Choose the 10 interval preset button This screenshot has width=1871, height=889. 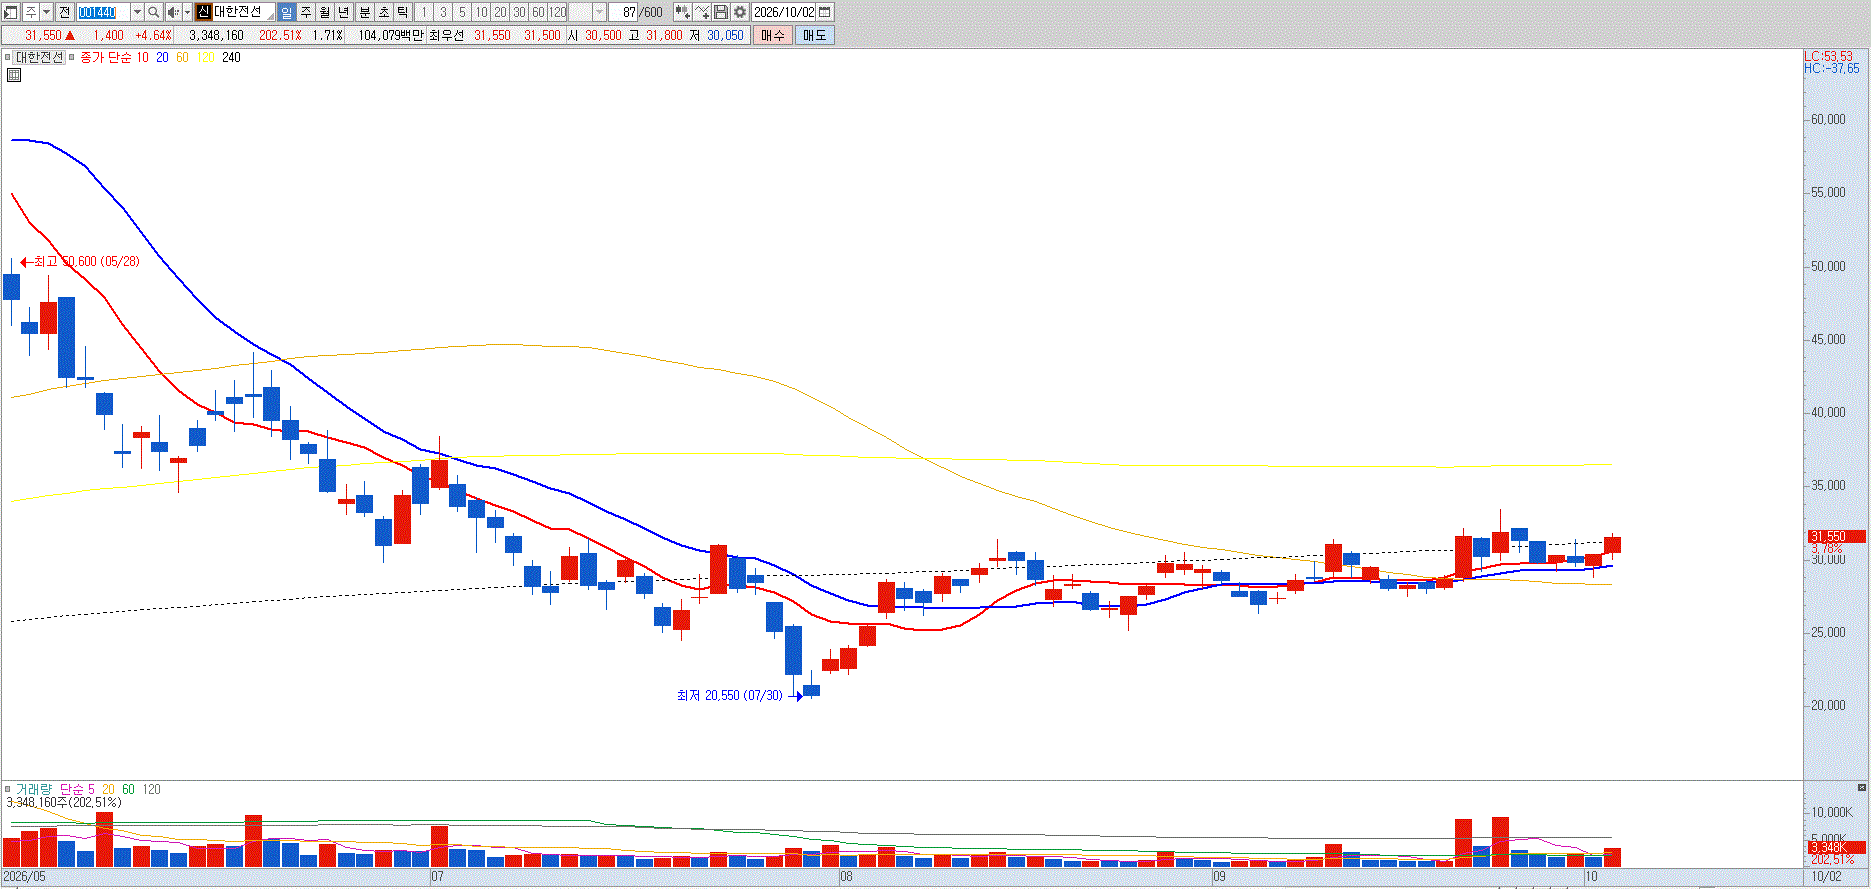click(481, 12)
